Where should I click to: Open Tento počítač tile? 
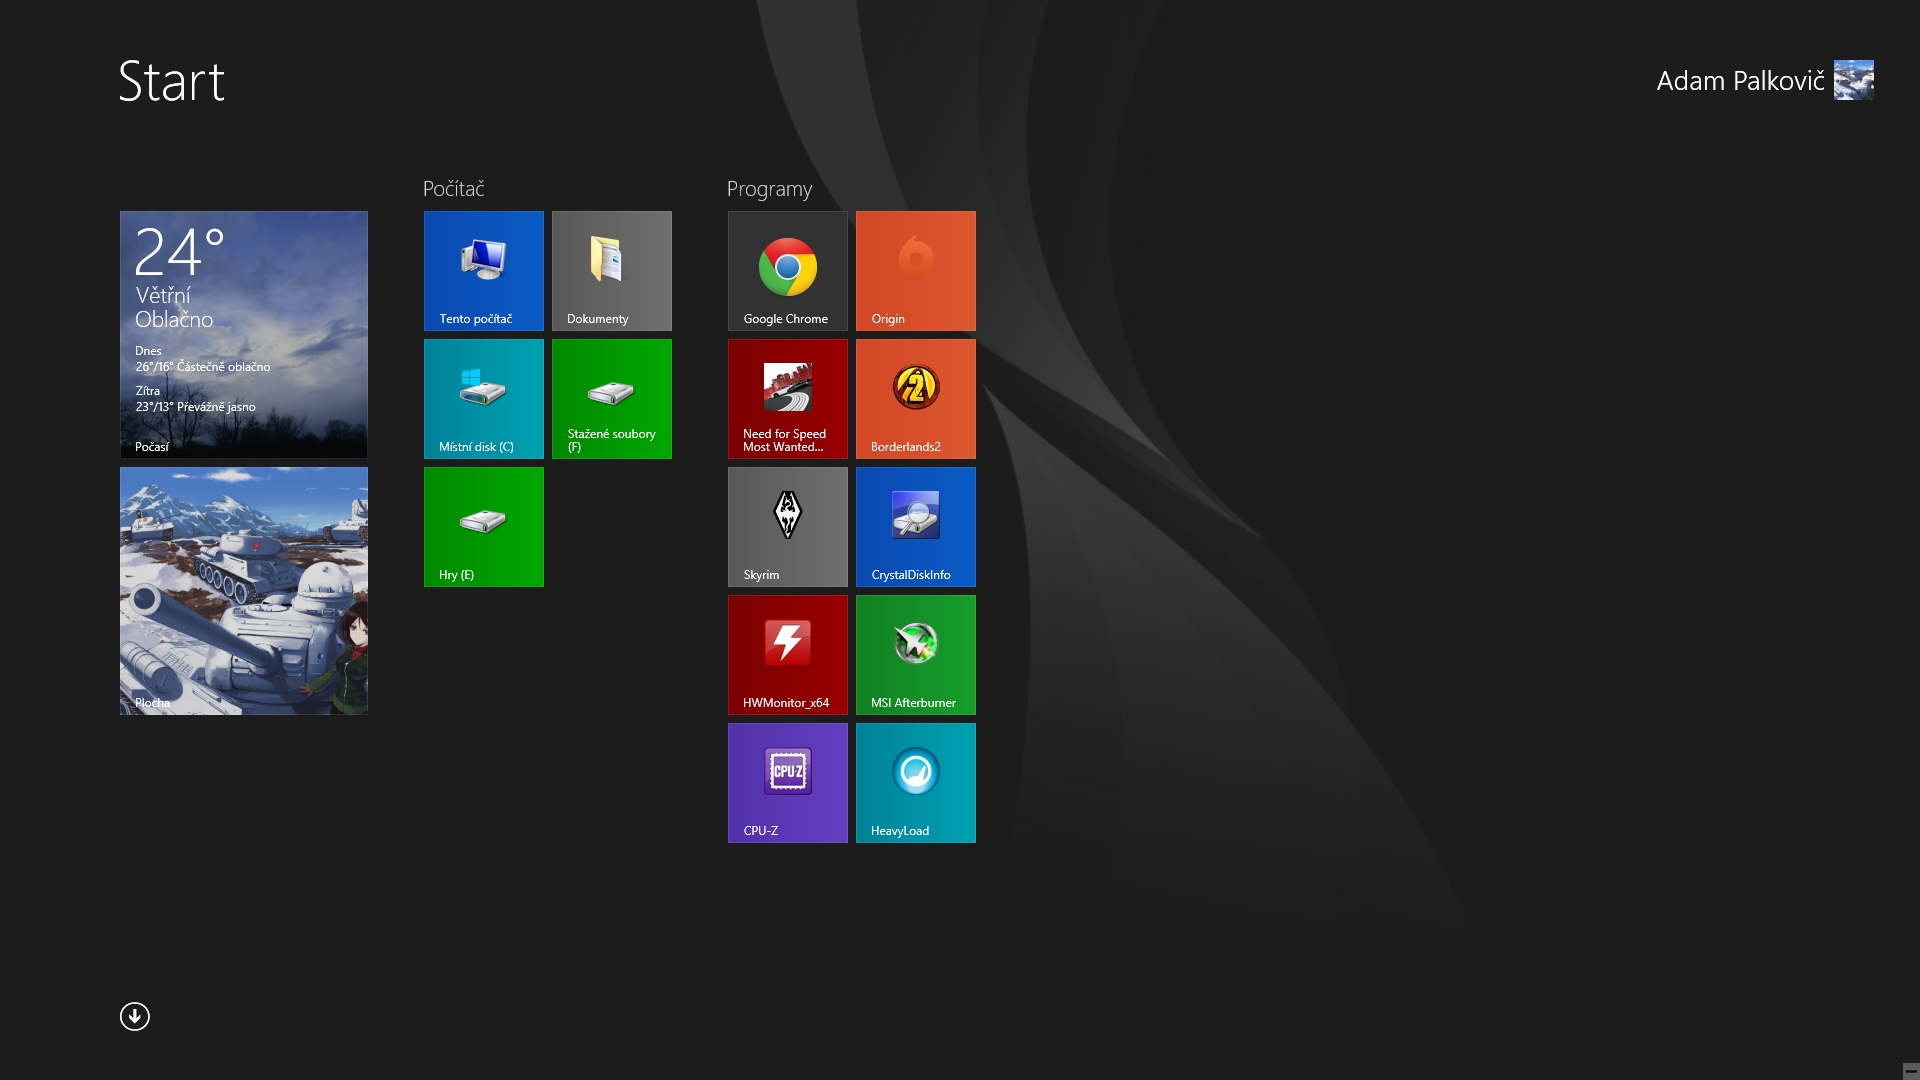[x=483, y=270]
